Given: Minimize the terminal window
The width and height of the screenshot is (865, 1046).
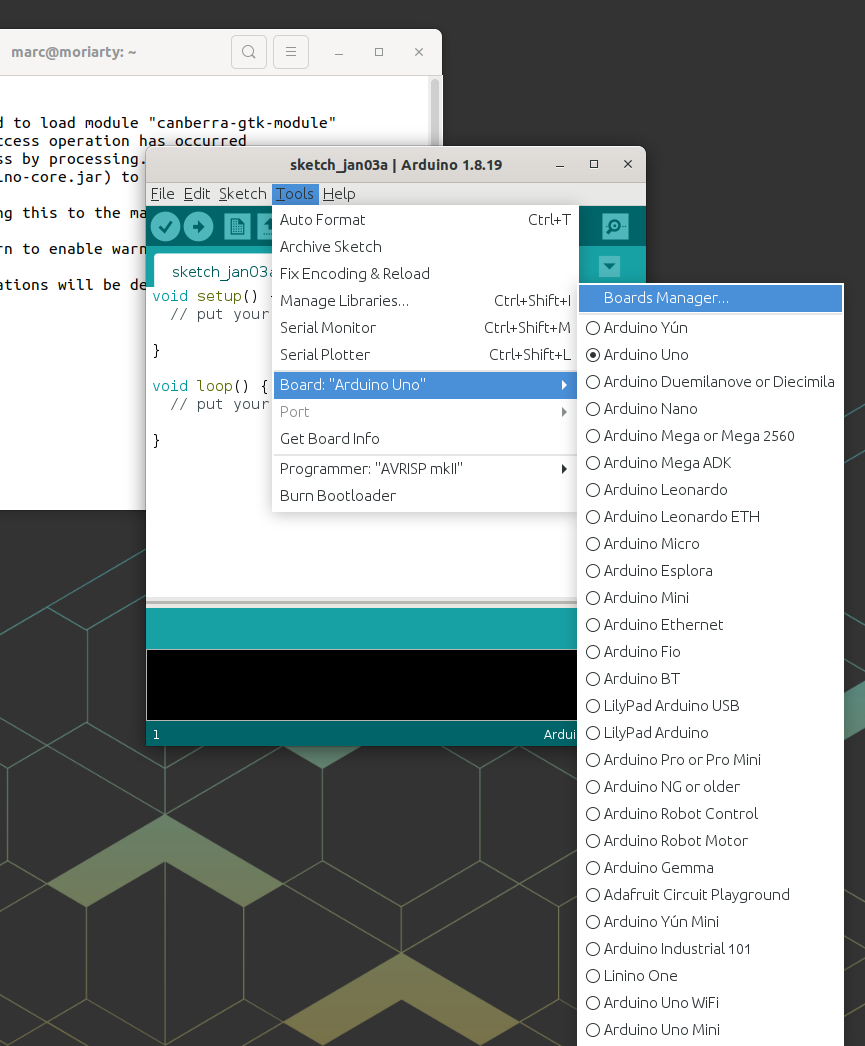Looking at the screenshot, I should coord(339,52).
